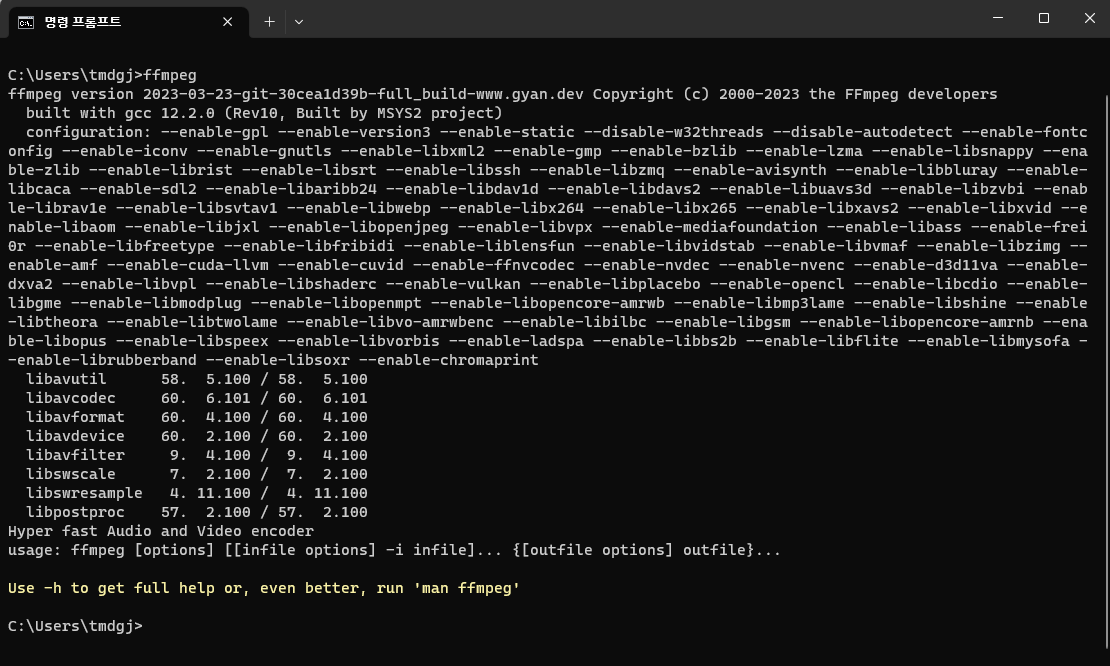Click the libswscale version row
This screenshot has height=666, width=1110.
tap(197, 474)
